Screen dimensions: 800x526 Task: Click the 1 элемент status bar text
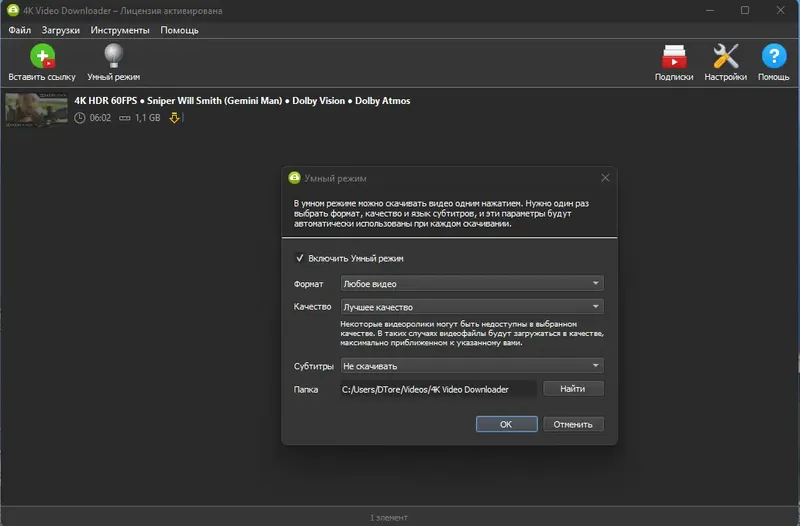(389, 517)
